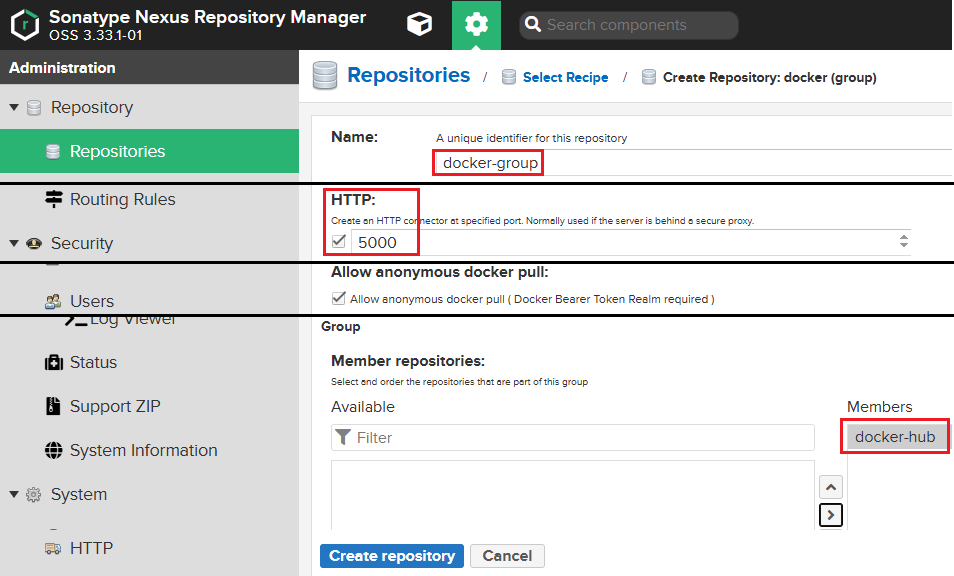This screenshot has height=576, width=954.
Task: Click the HTTP port spinner arrows
Action: point(904,241)
